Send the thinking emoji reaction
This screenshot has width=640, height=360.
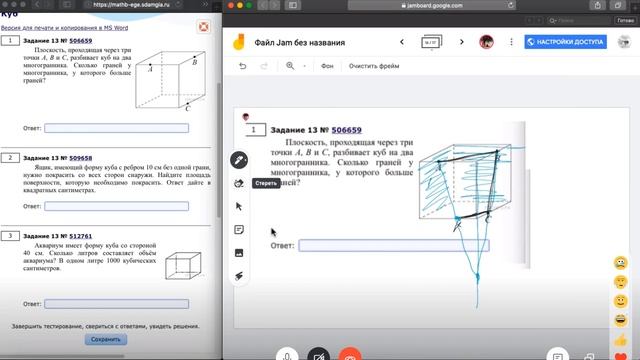620,282
